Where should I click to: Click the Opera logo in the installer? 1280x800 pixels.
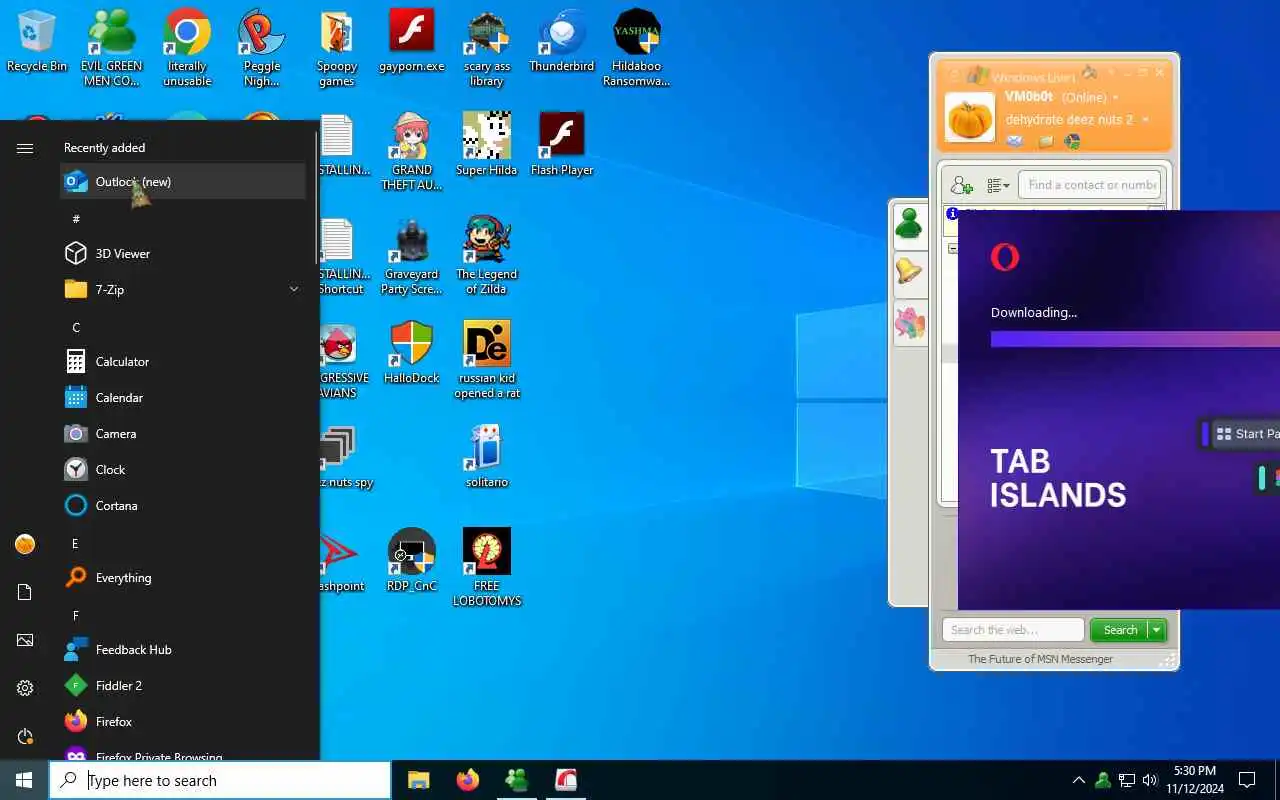pyautogui.click(x=1005, y=257)
